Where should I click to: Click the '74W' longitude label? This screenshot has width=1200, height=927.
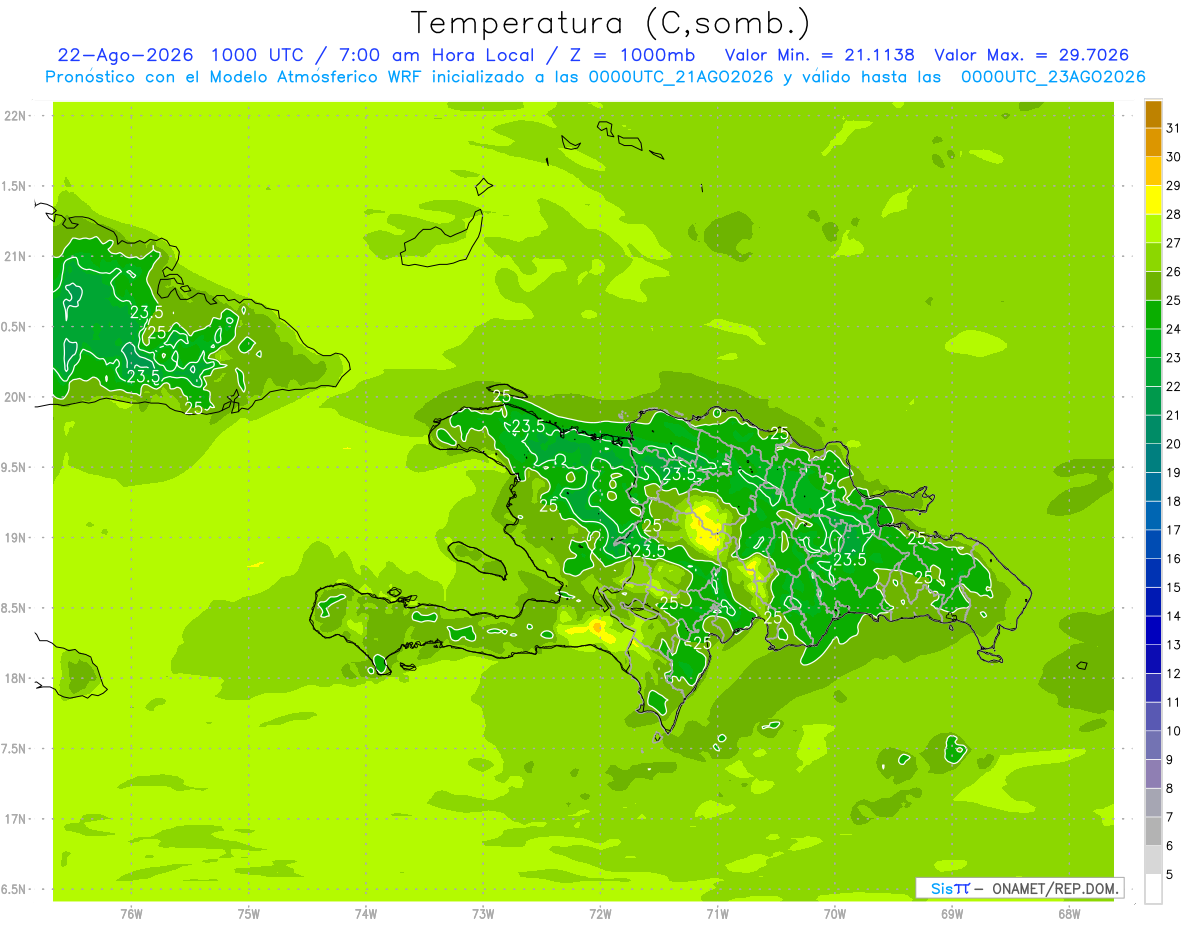pos(365,913)
